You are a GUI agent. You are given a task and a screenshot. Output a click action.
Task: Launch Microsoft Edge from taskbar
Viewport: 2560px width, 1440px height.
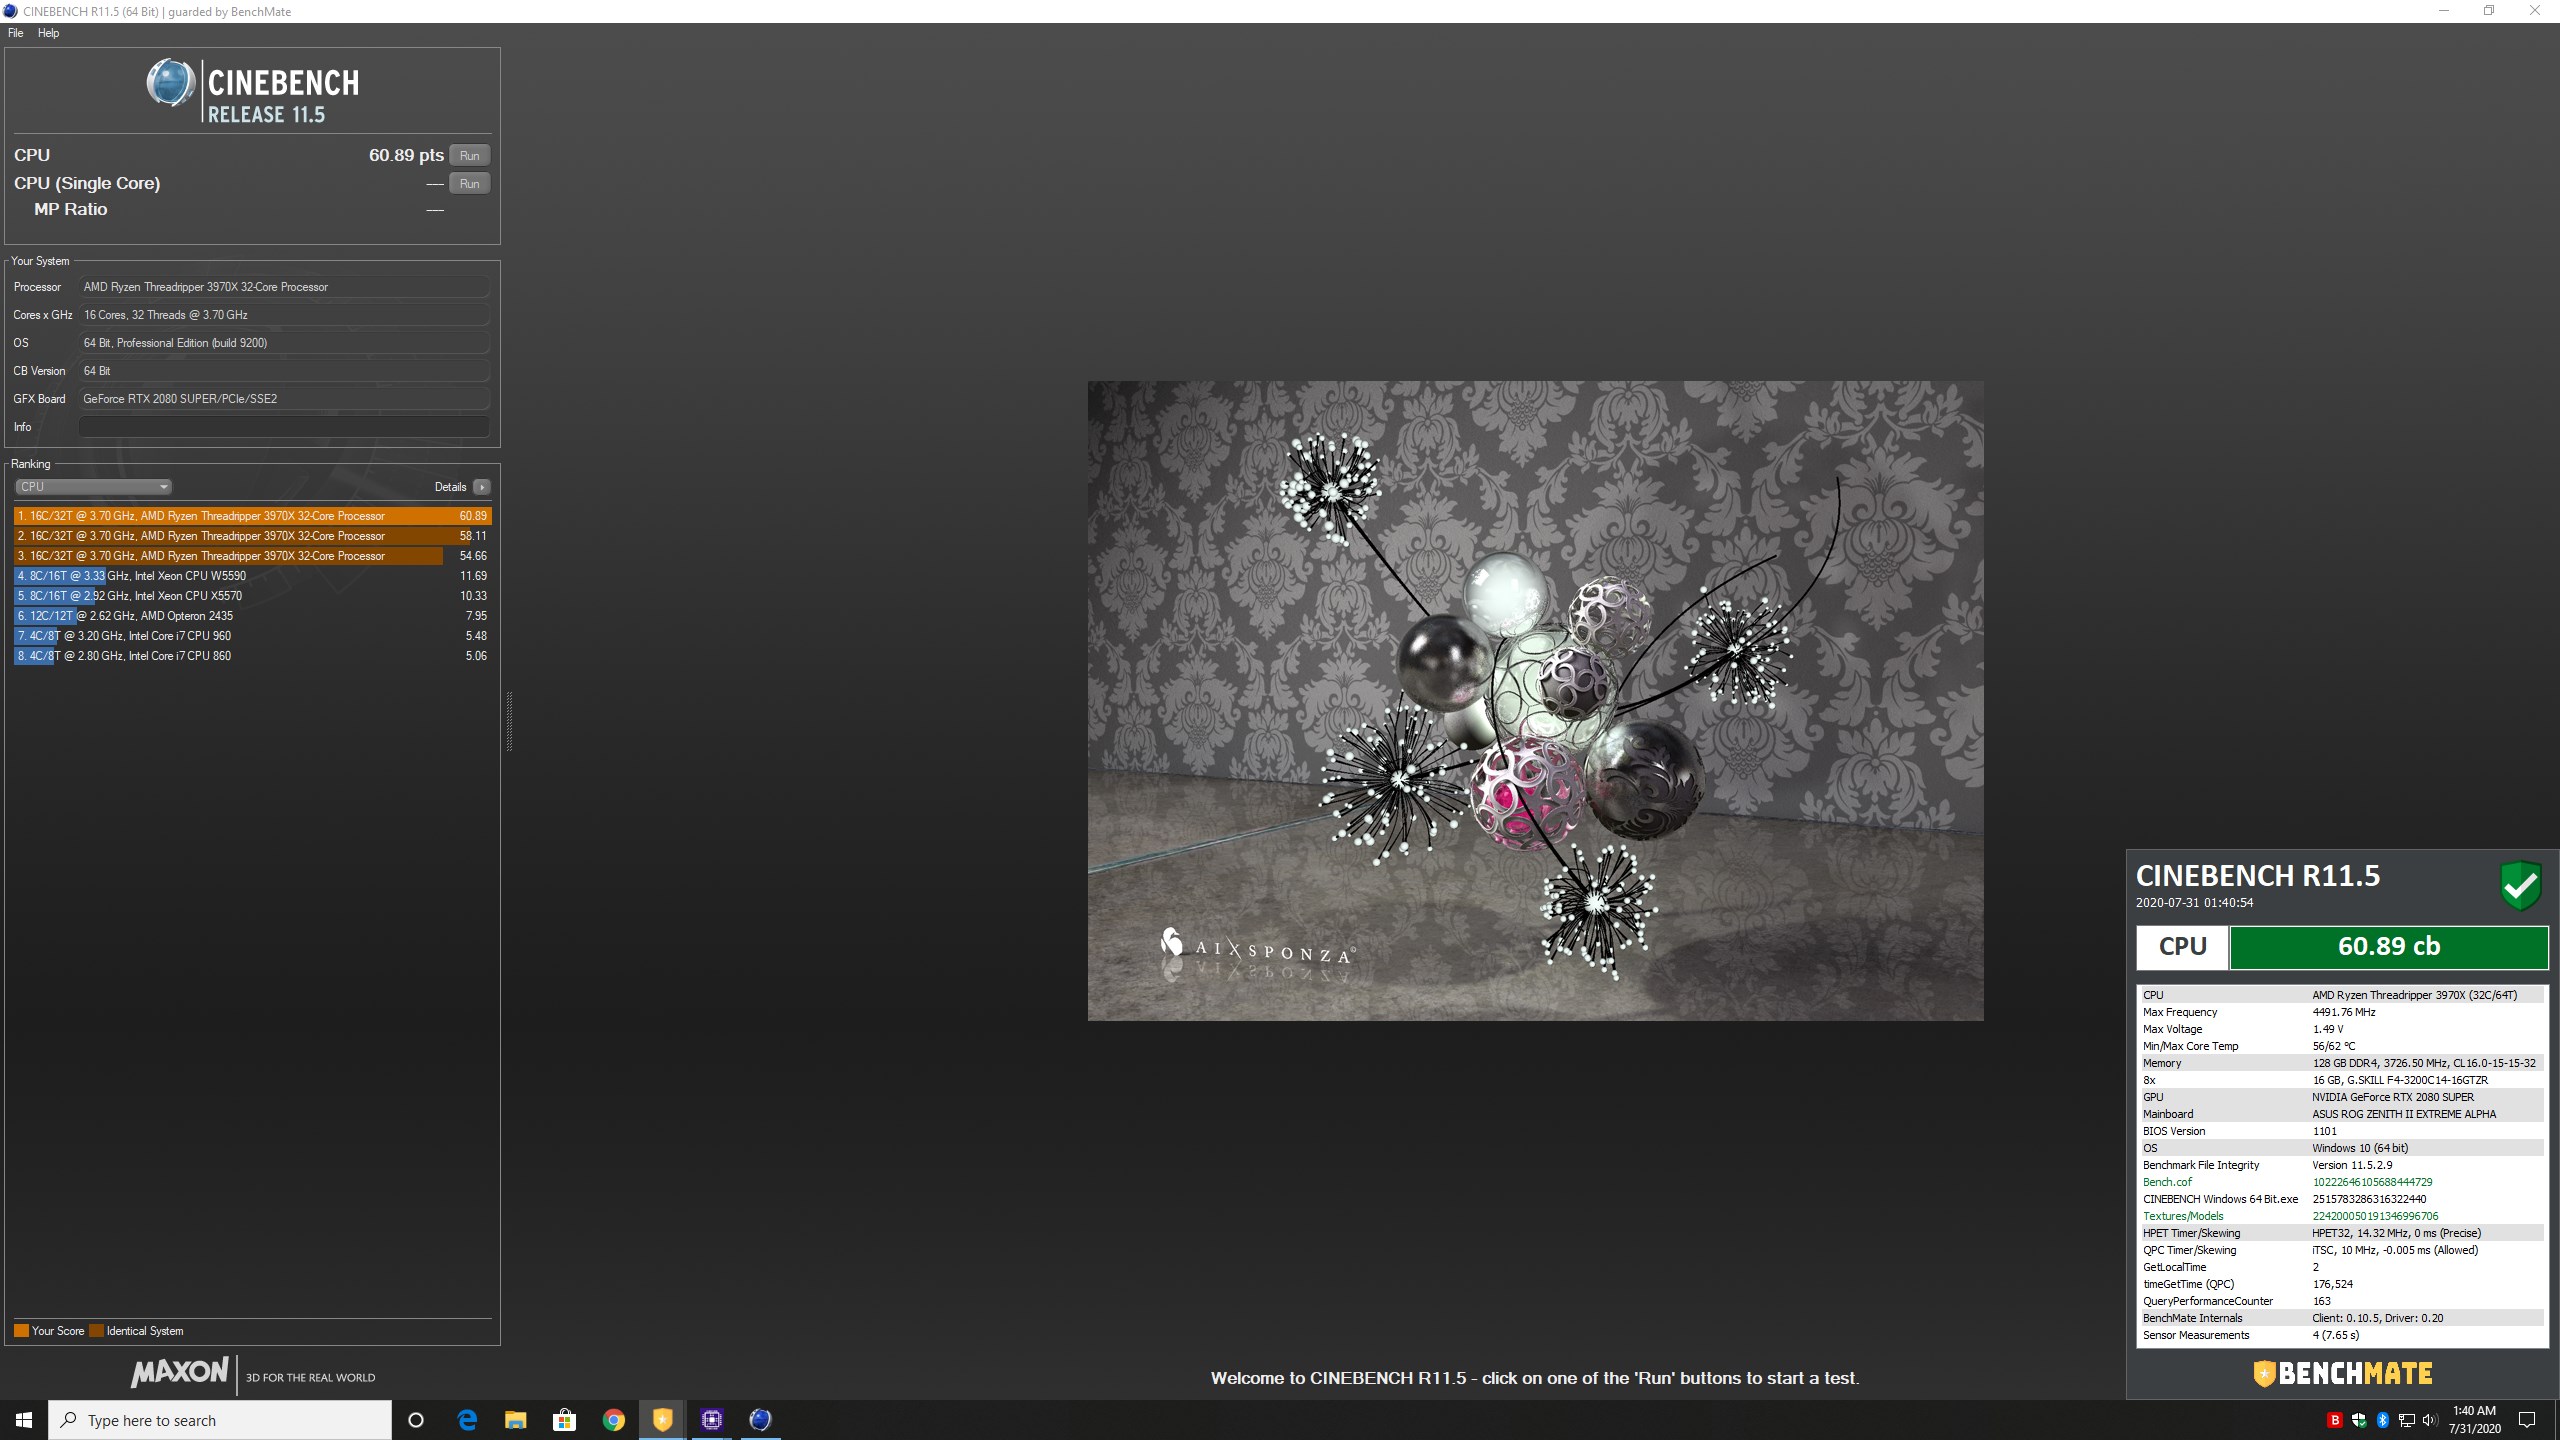click(467, 1420)
